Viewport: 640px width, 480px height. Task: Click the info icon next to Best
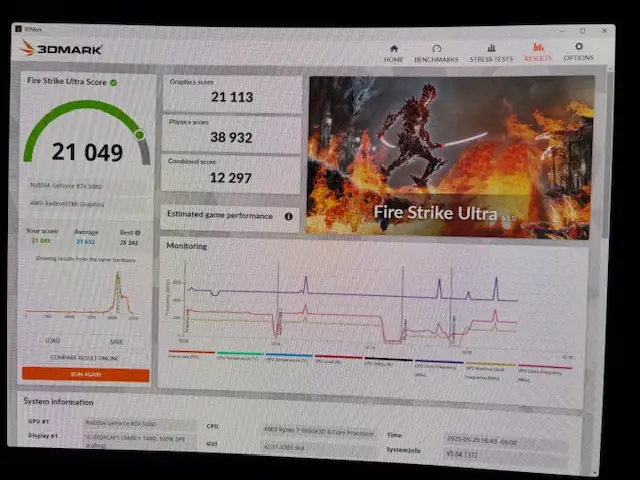(x=138, y=233)
